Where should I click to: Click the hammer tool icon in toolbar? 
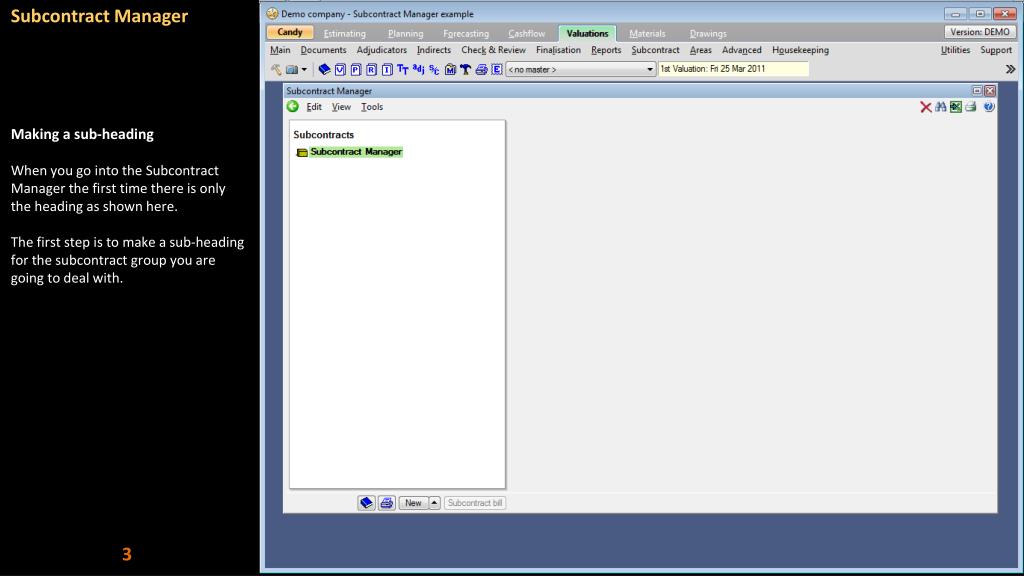click(276, 69)
